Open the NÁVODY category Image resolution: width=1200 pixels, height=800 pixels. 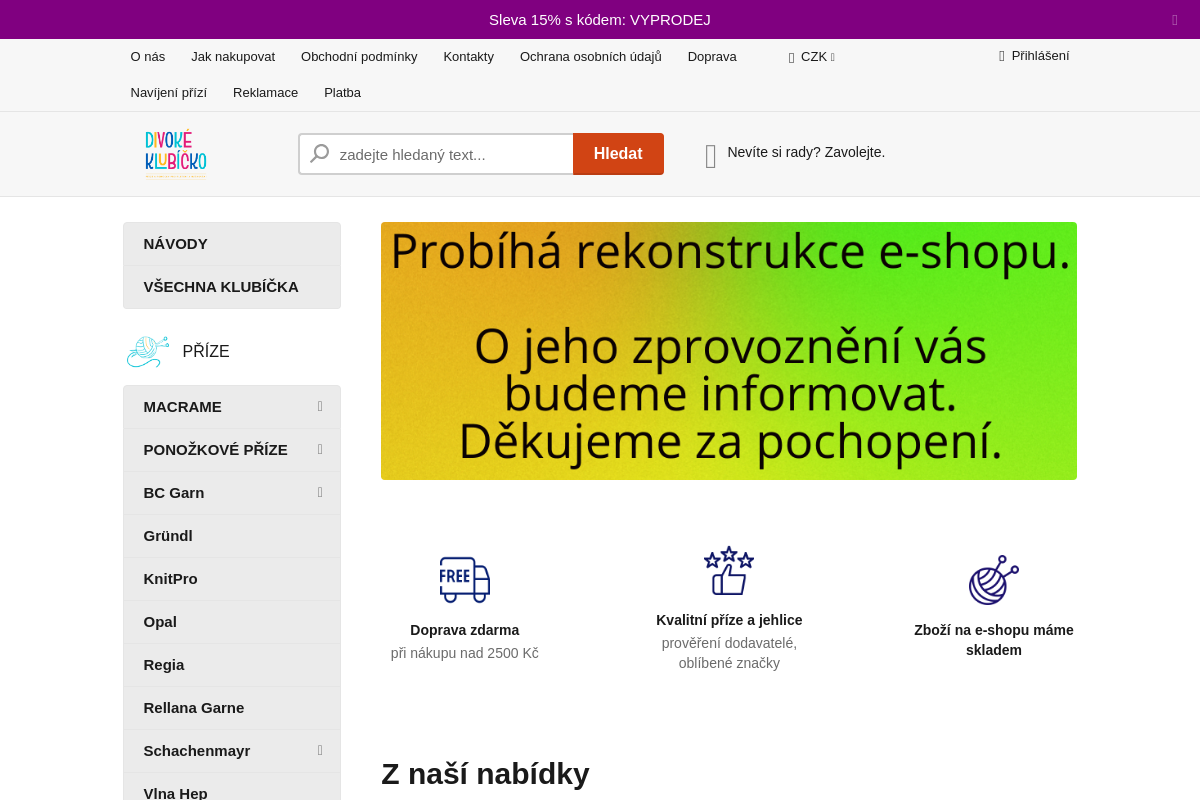[x=232, y=244]
